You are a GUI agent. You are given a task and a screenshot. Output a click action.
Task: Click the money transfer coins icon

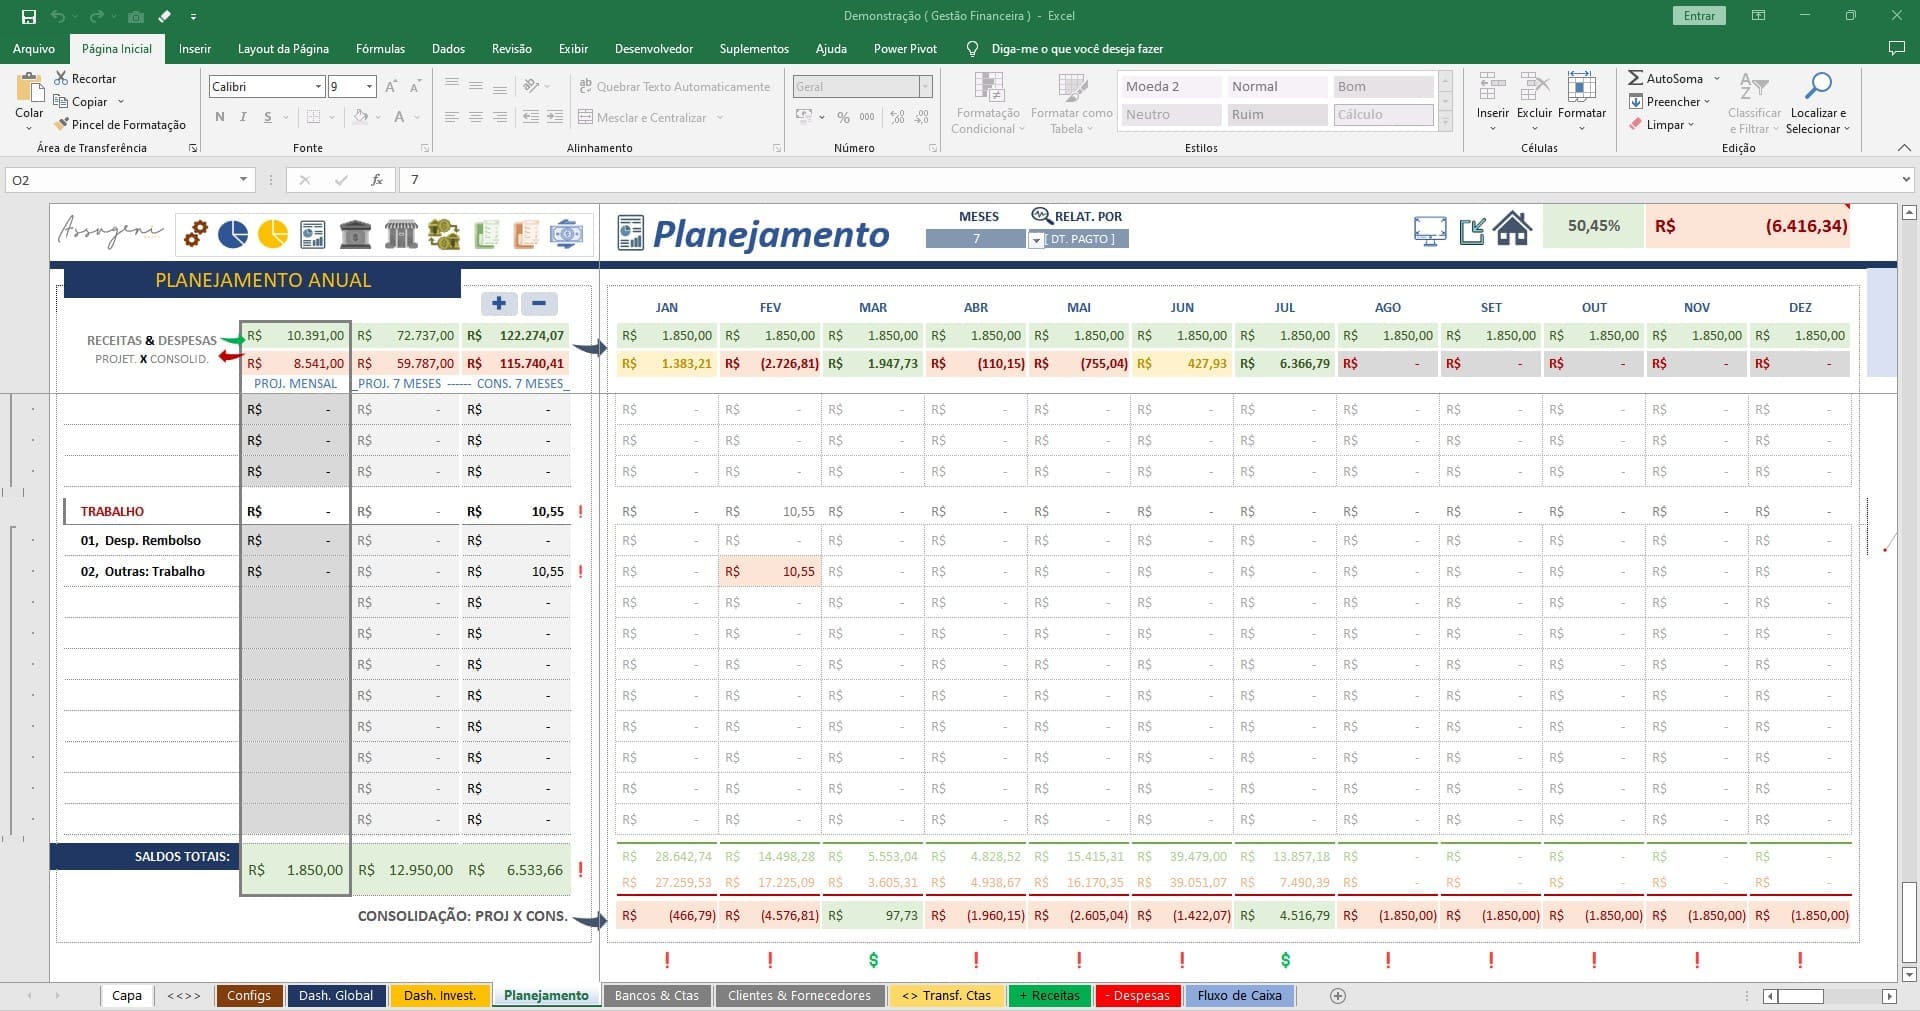444,234
